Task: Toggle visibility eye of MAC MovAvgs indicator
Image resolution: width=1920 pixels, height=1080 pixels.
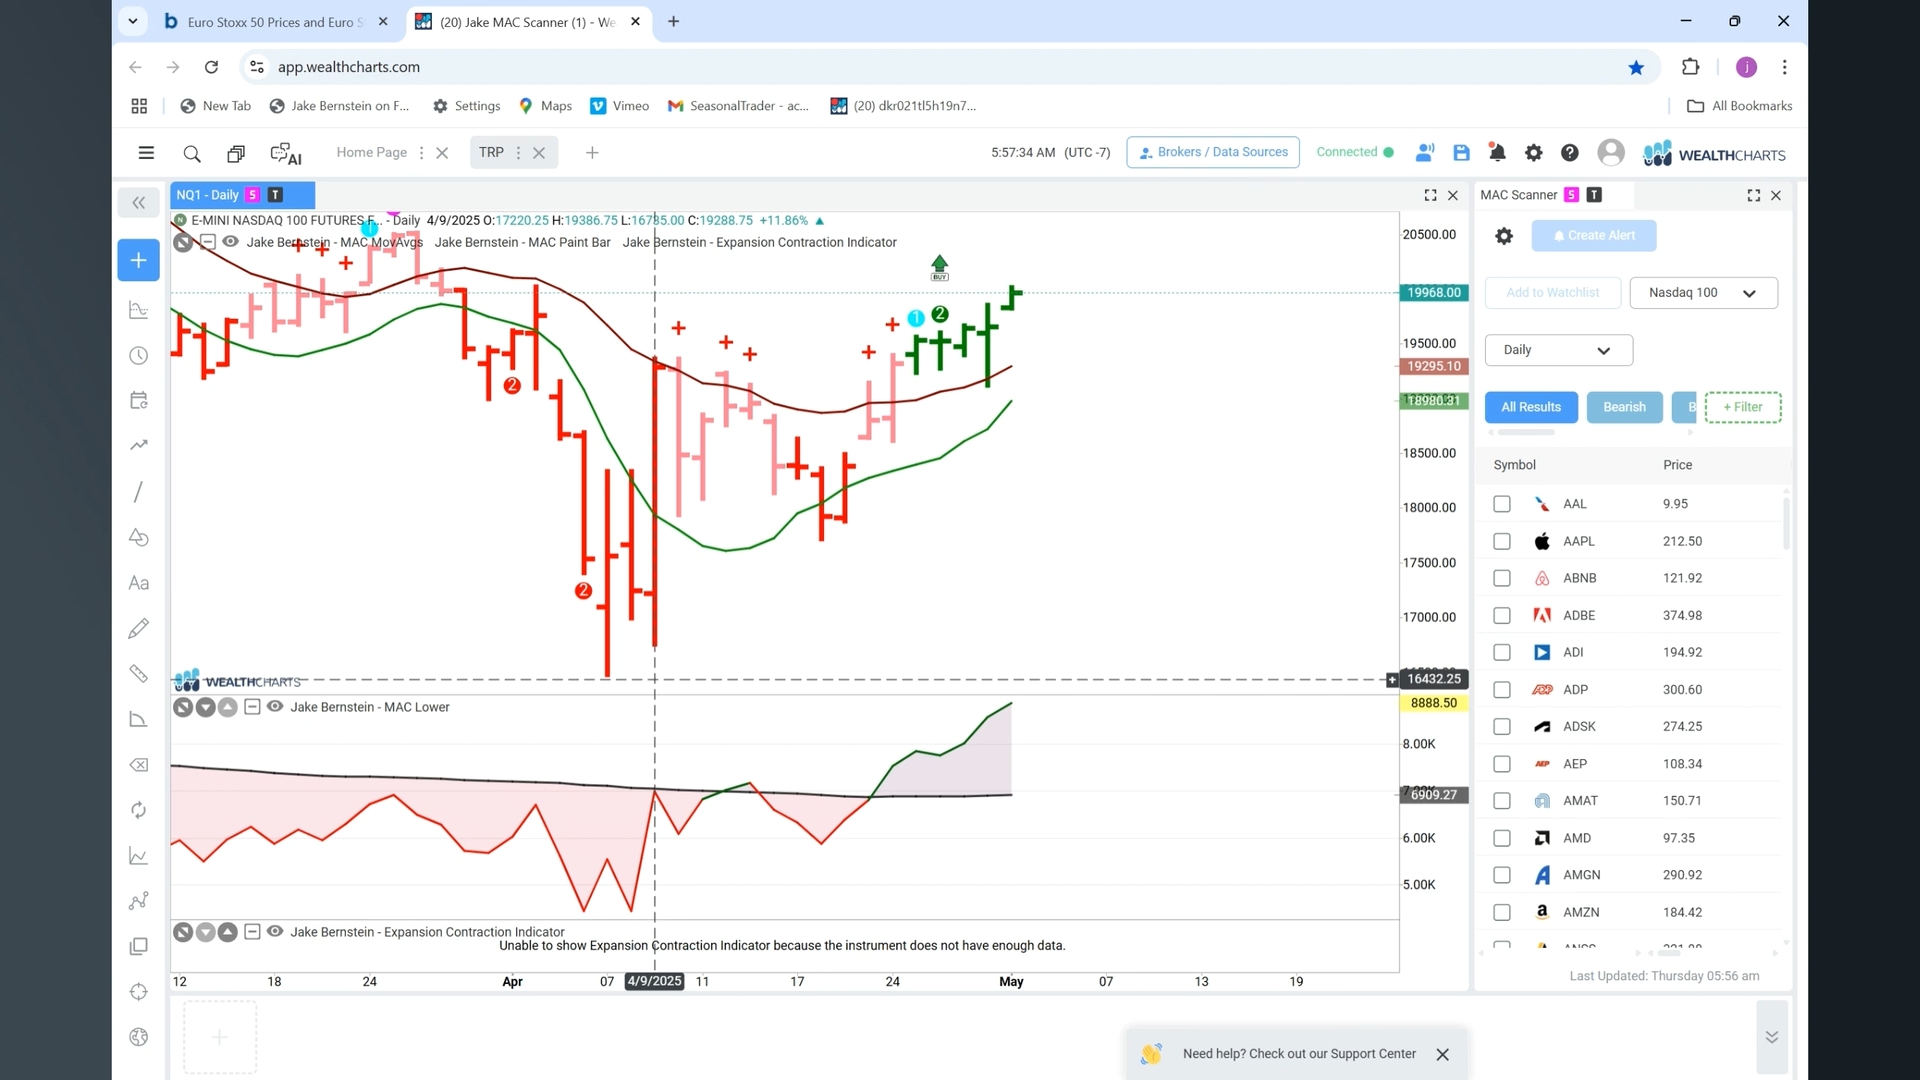Action: pyautogui.click(x=230, y=242)
